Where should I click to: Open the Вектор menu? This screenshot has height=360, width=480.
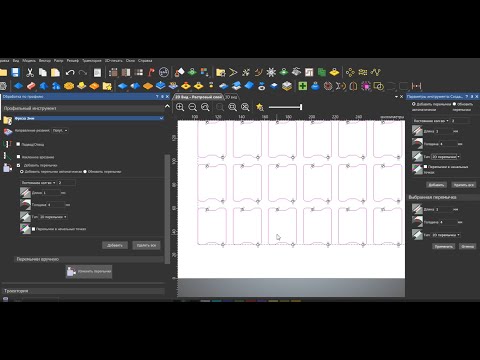pos(45,61)
